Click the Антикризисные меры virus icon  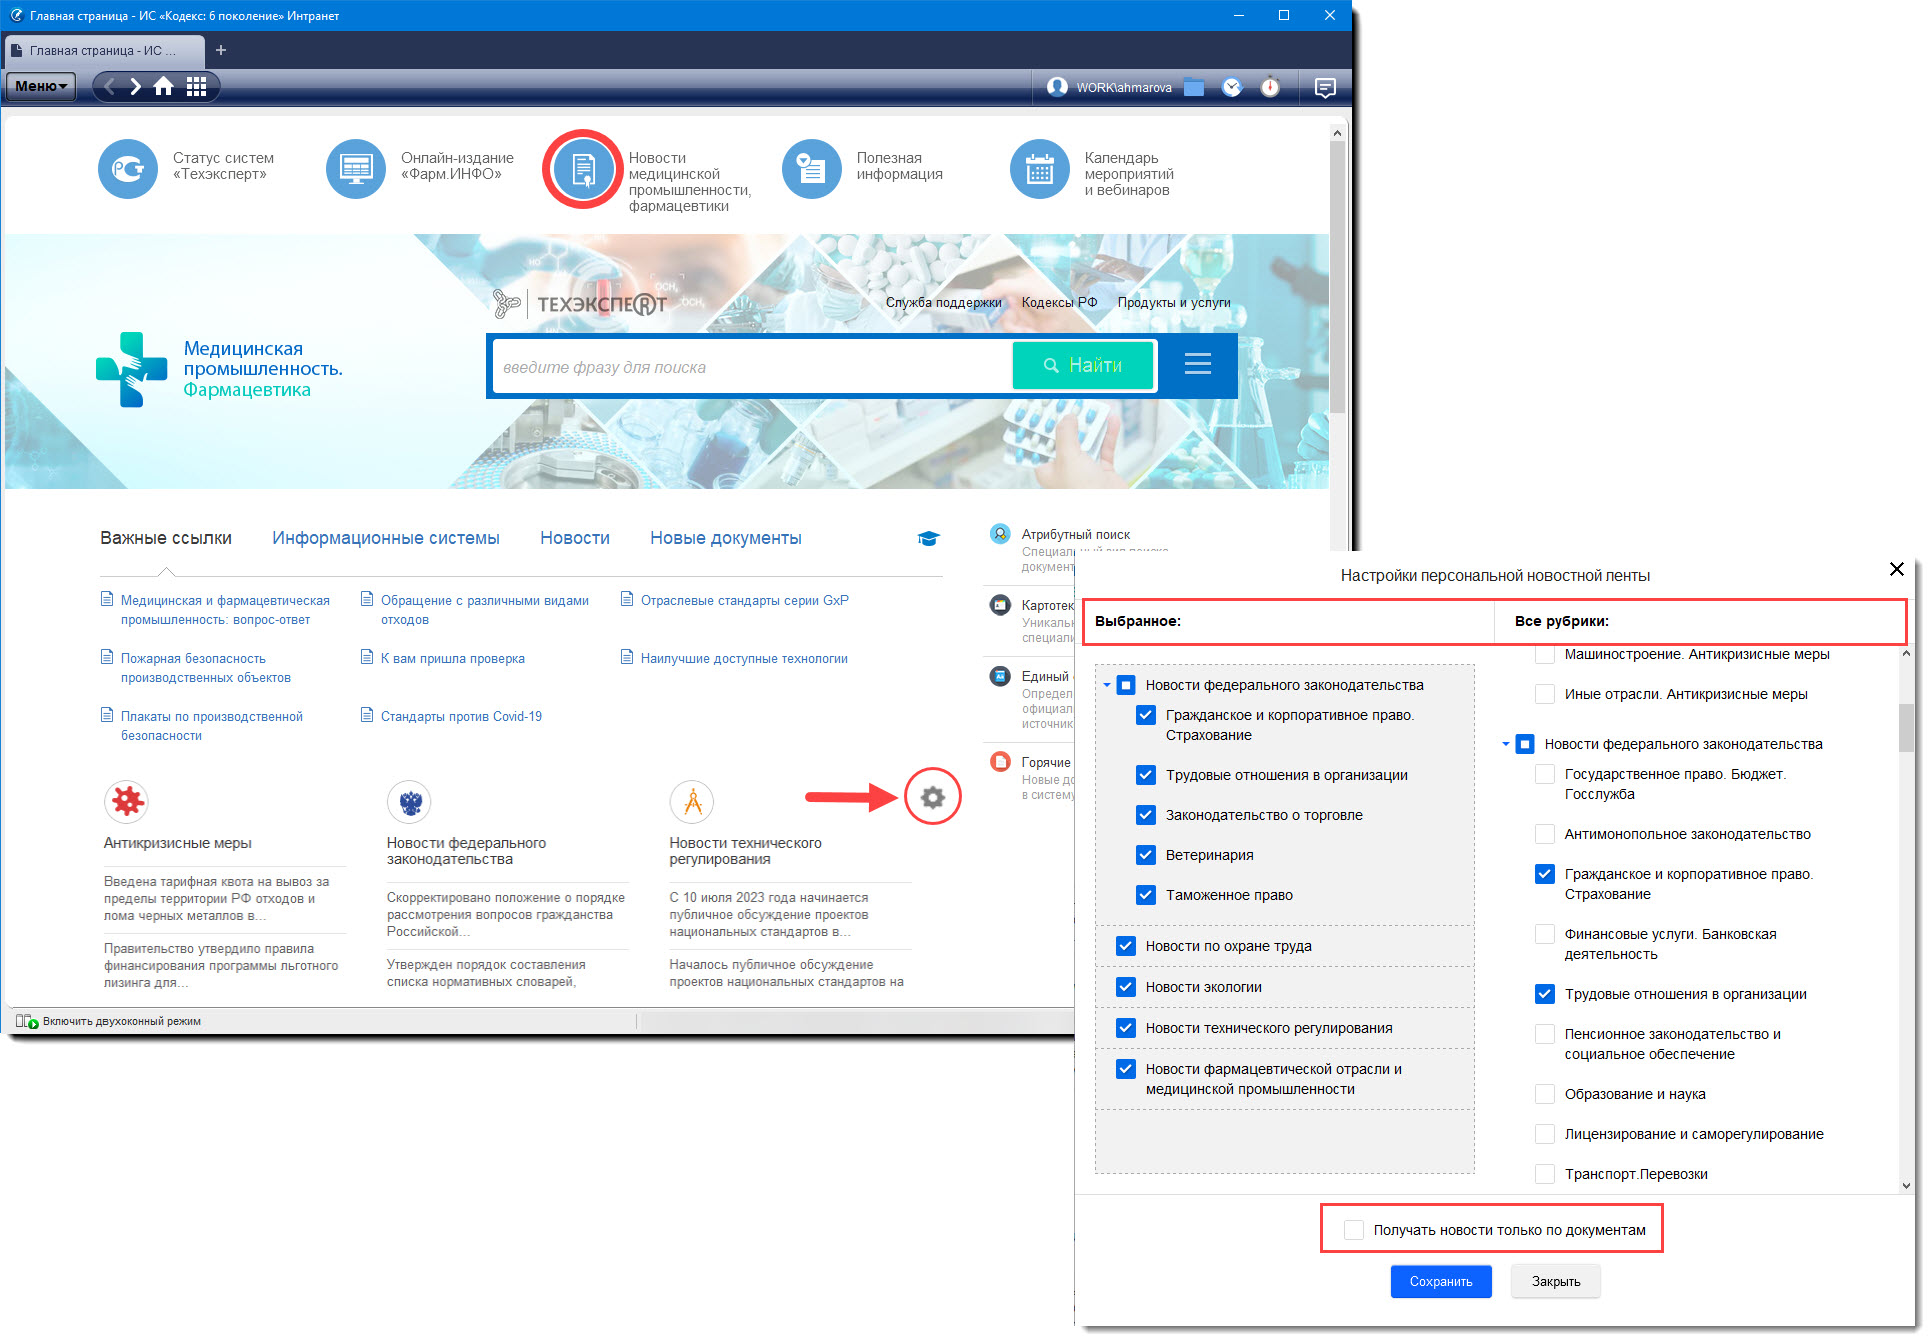tap(127, 801)
